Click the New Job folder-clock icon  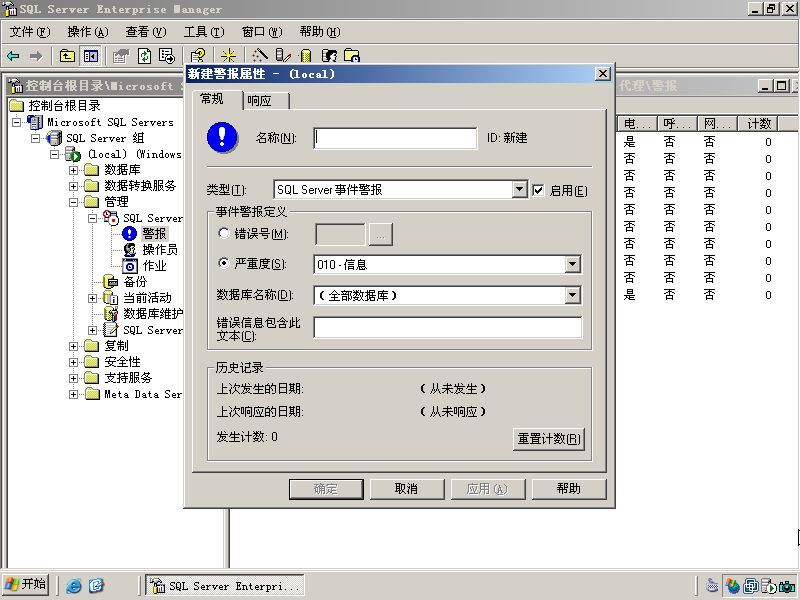click(352, 56)
